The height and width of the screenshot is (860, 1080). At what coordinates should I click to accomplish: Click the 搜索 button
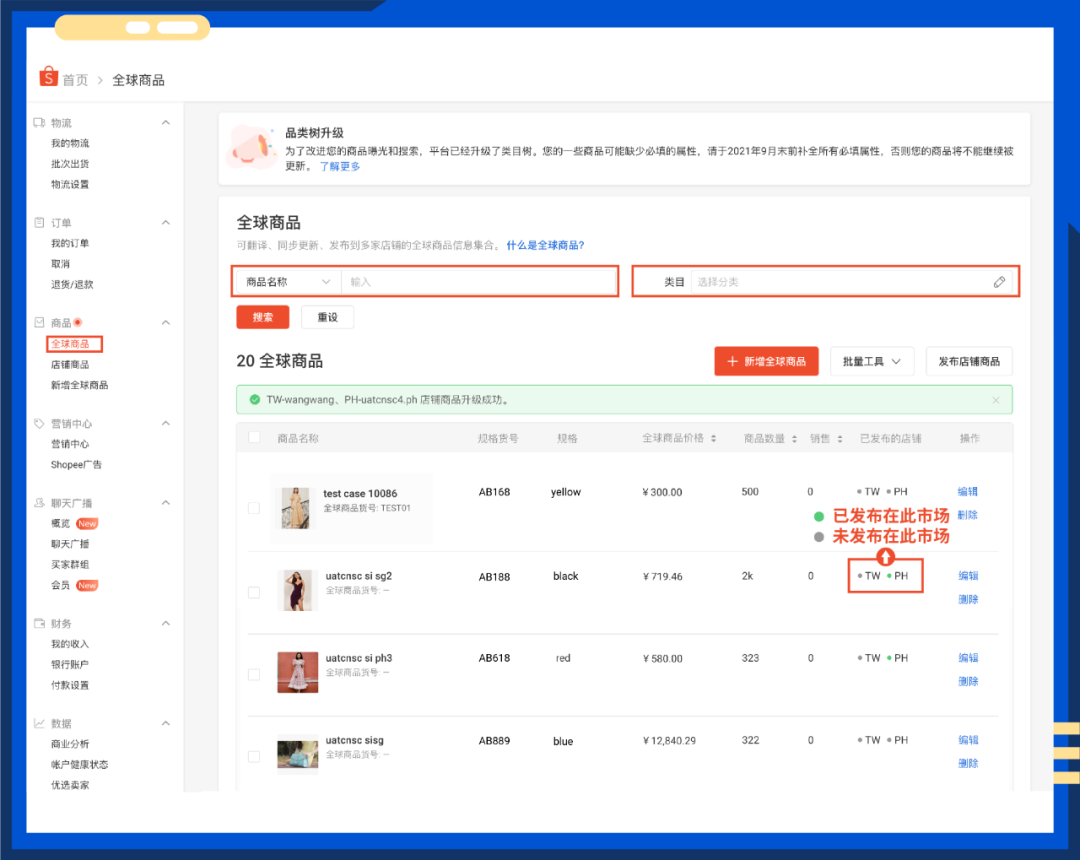tap(262, 317)
